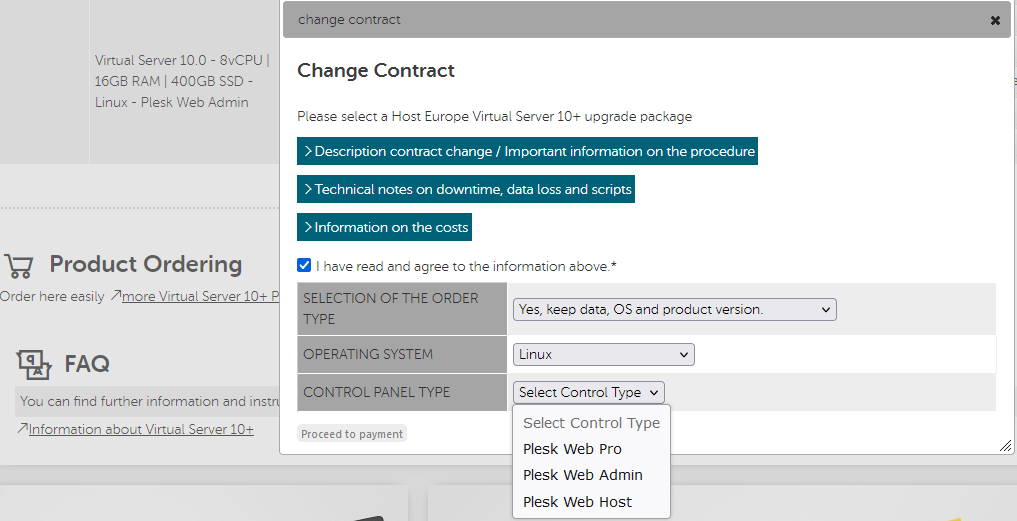The image size is (1017, 521).
Task: Expand Information on the costs section
Action: 384,227
